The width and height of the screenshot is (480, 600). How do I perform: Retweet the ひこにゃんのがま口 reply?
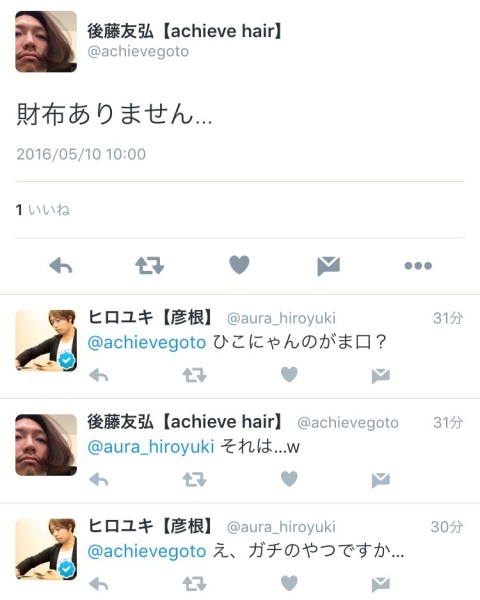click(194, 375)
